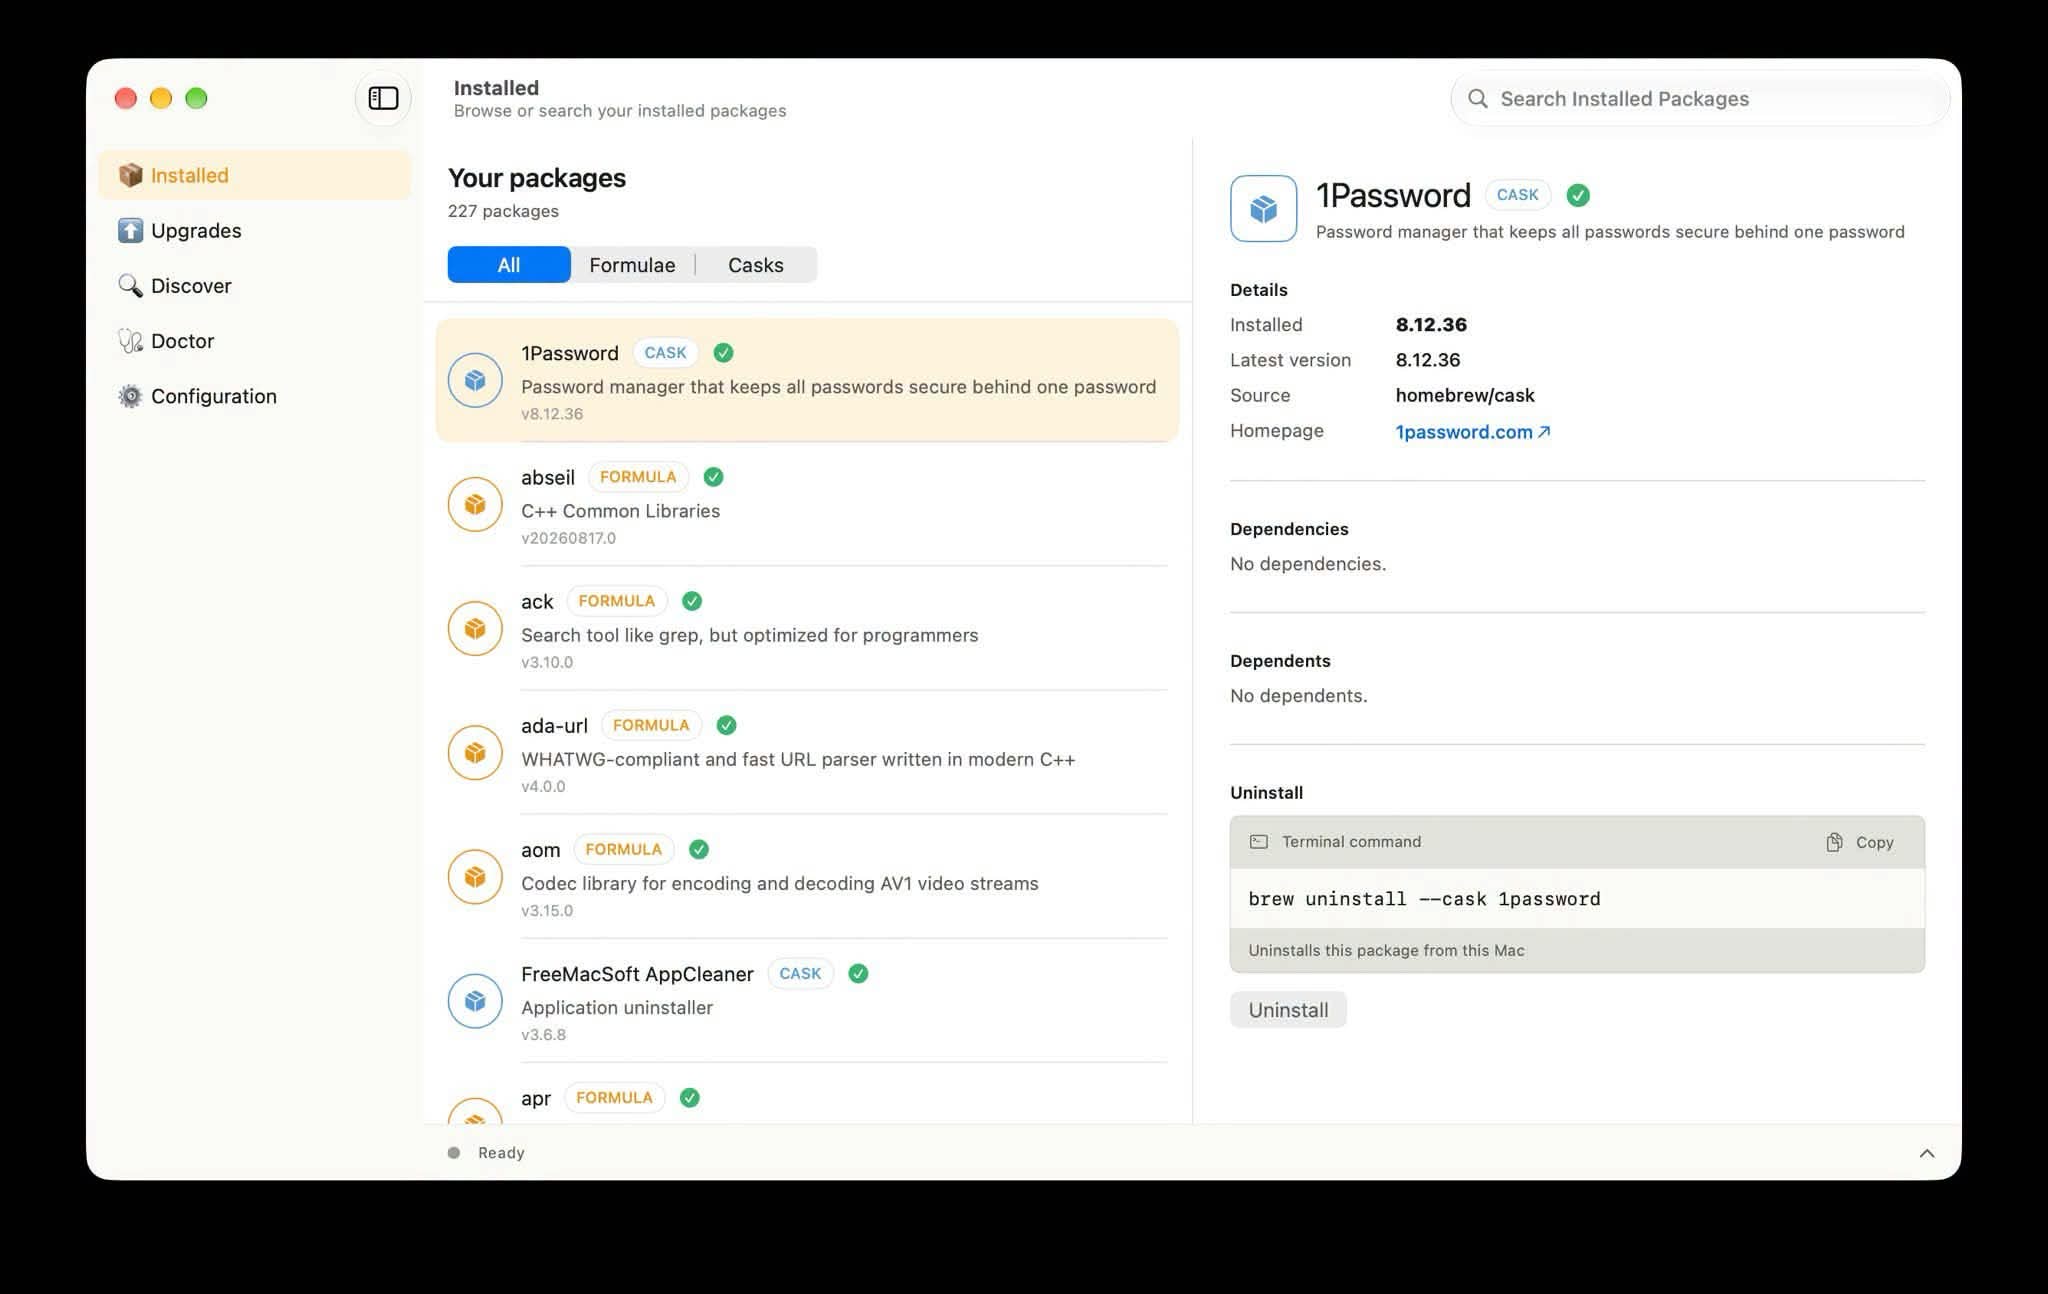2048x1294 pixels.
Task: Click the Doctor stethoscope icon
Action: click(x=130, y=341)
